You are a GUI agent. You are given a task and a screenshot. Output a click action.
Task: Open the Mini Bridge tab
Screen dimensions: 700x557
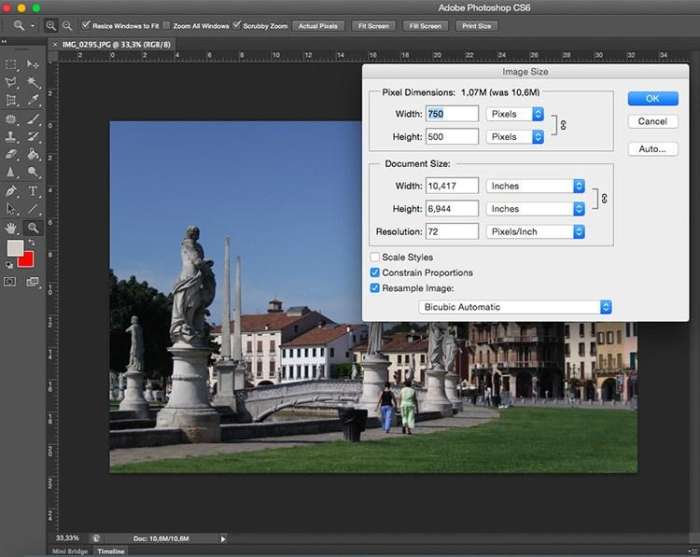pyautogui.click(x=70, y=551)
